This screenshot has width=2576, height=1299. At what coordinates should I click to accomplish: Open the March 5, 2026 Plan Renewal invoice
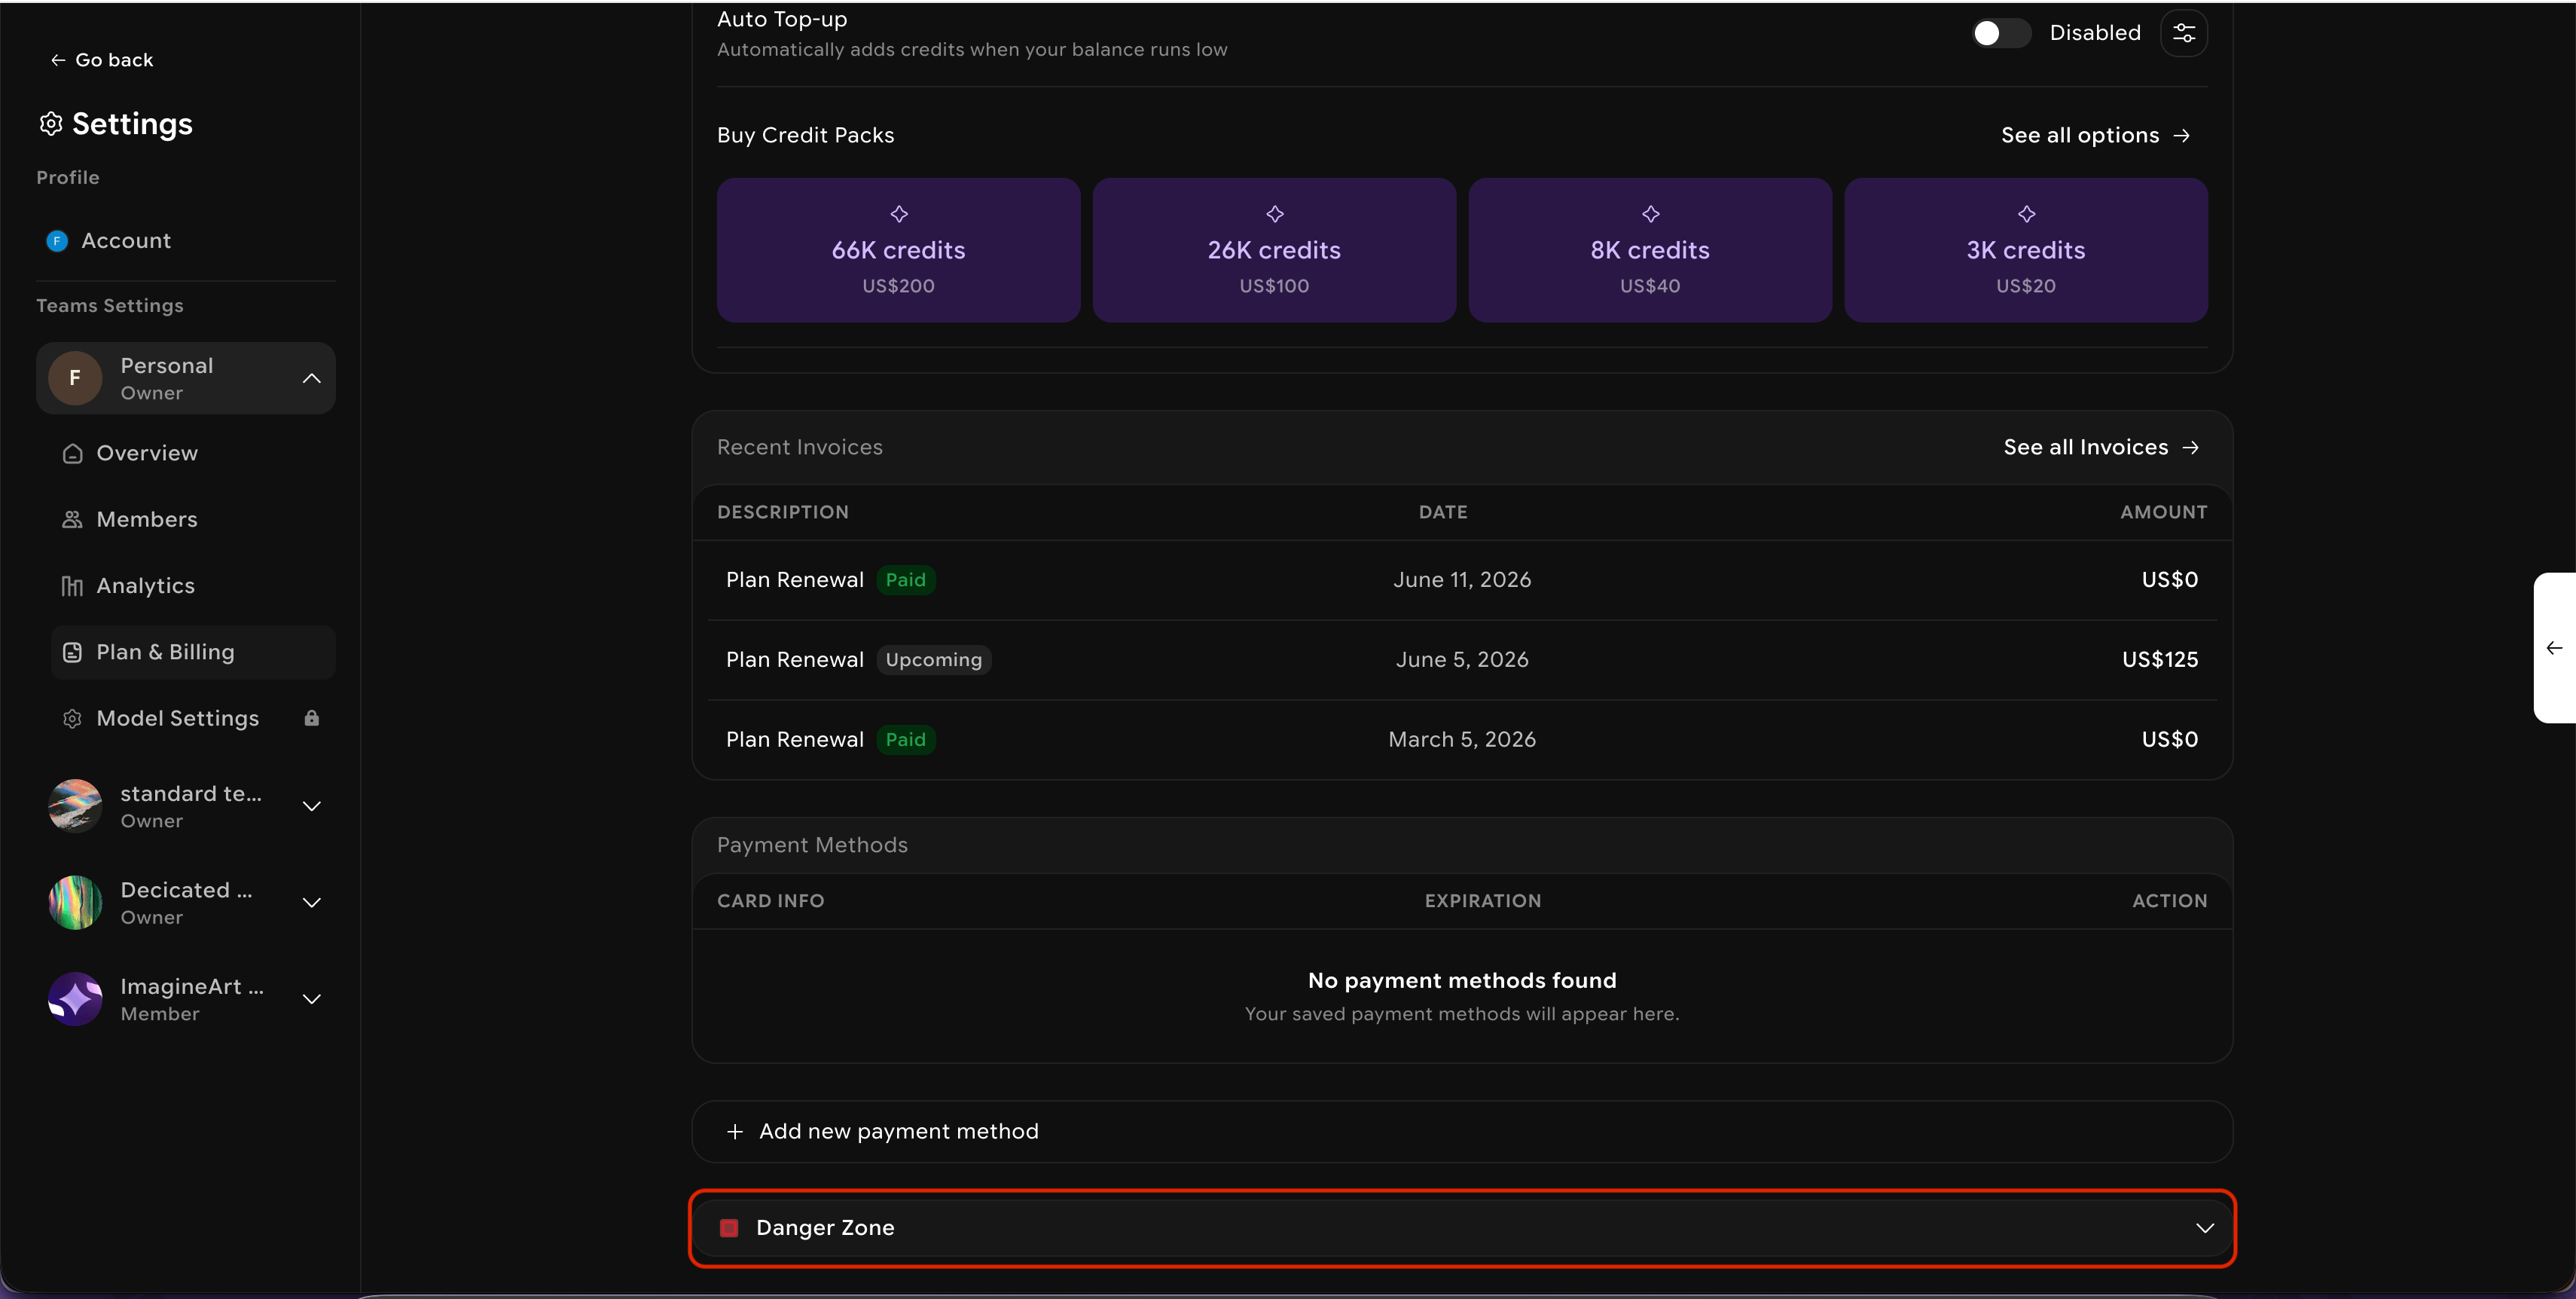pos(1462,740)
